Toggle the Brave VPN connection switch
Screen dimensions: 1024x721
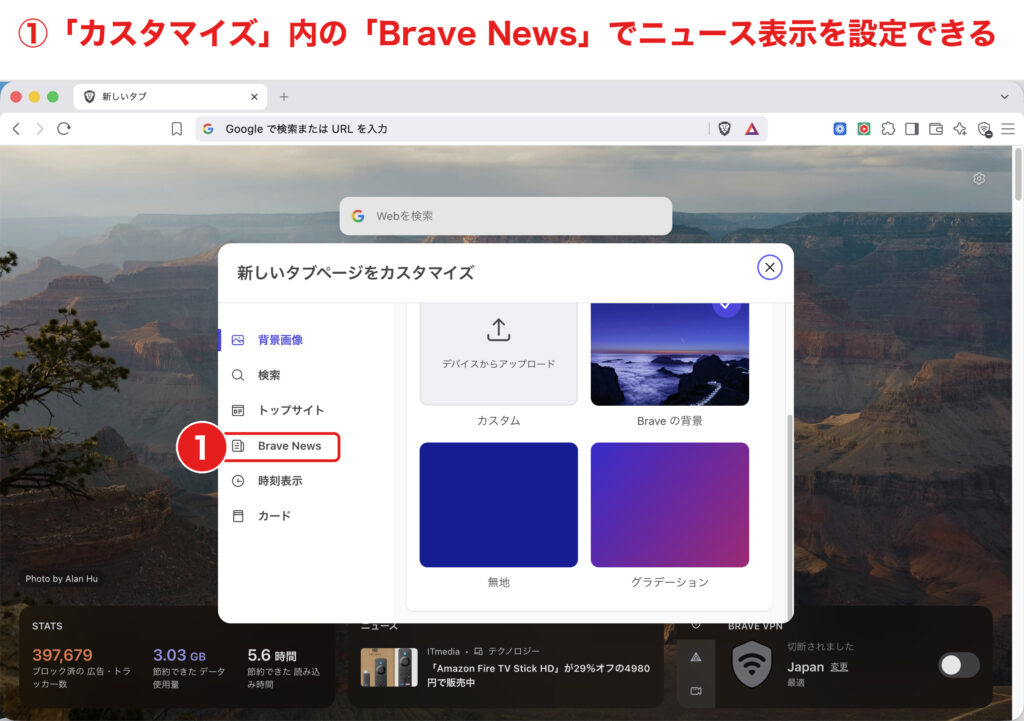pos(958,665)
